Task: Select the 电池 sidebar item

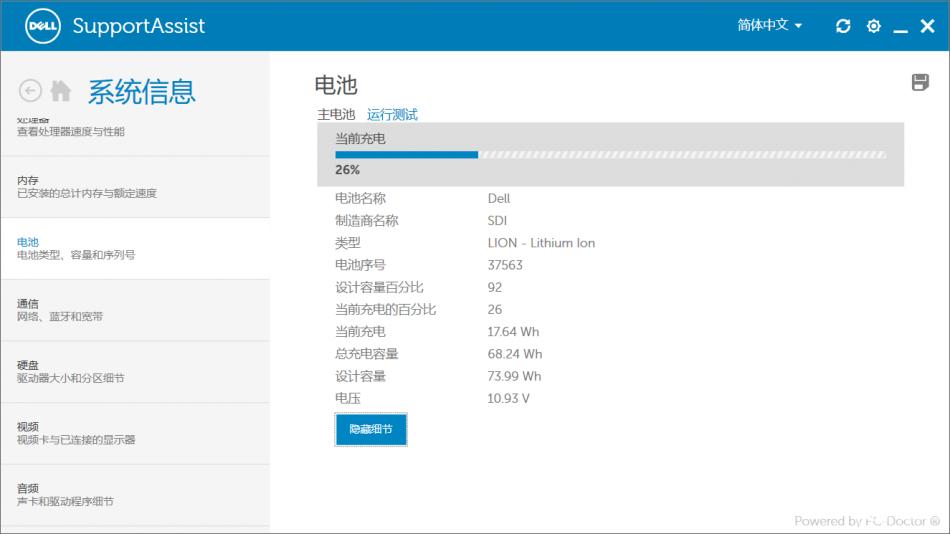Action: point(136,249)
